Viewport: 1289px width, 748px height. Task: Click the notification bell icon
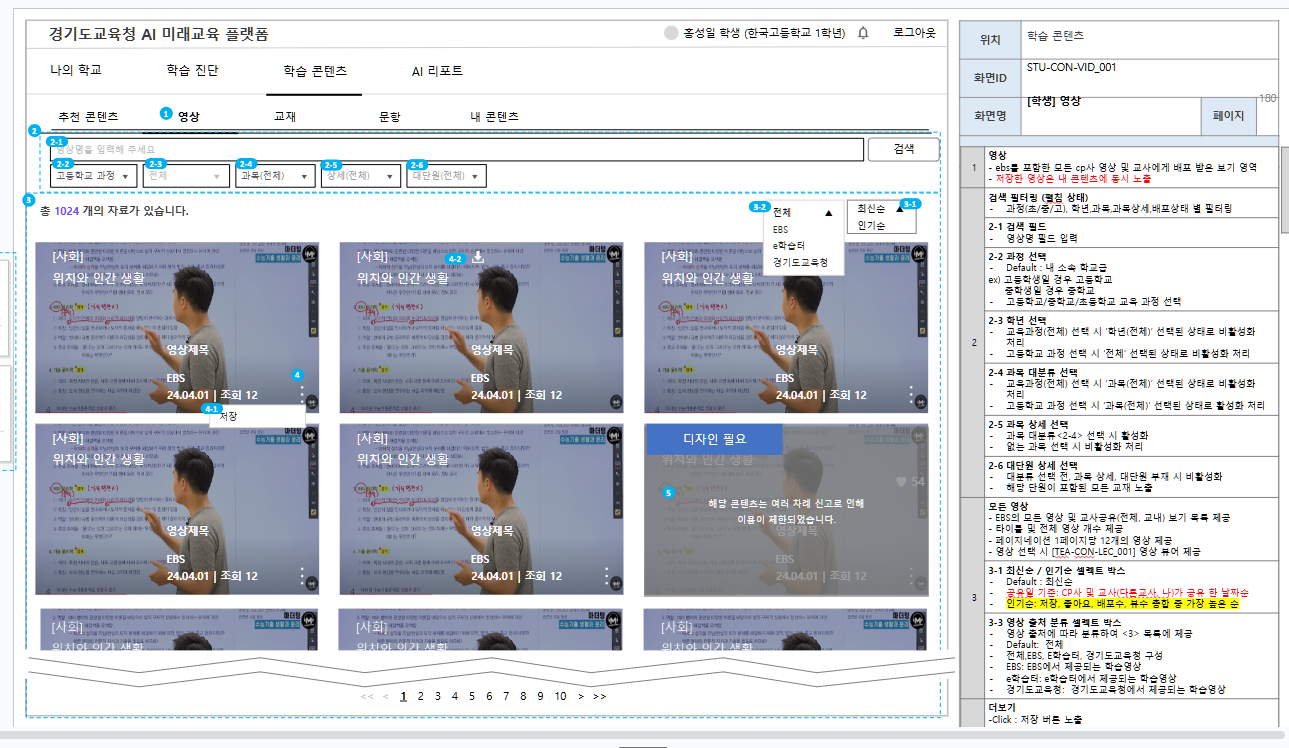coord(863,33)
